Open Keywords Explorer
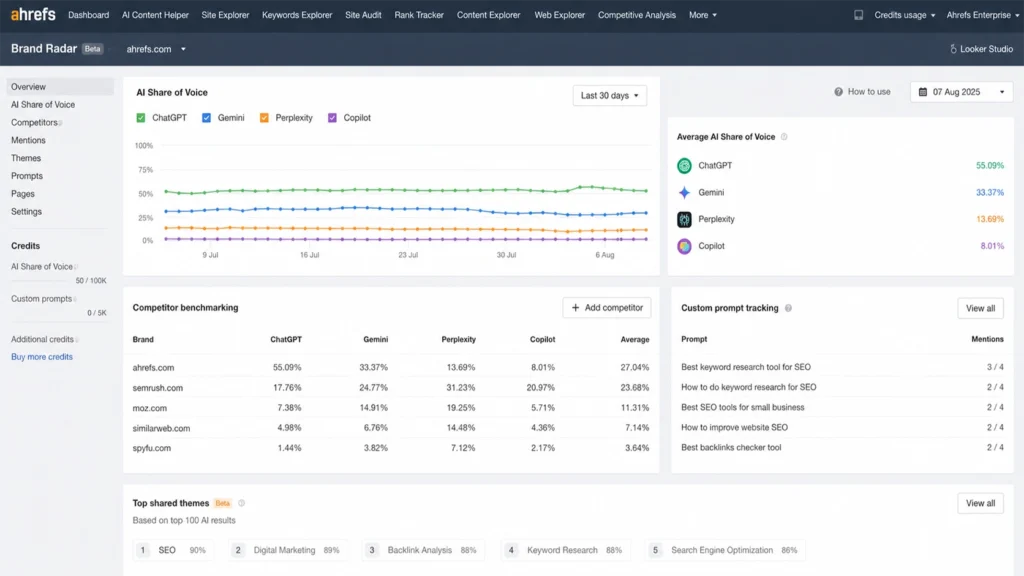This screenshot has height=576, width=1024. [x=297, y=15]
